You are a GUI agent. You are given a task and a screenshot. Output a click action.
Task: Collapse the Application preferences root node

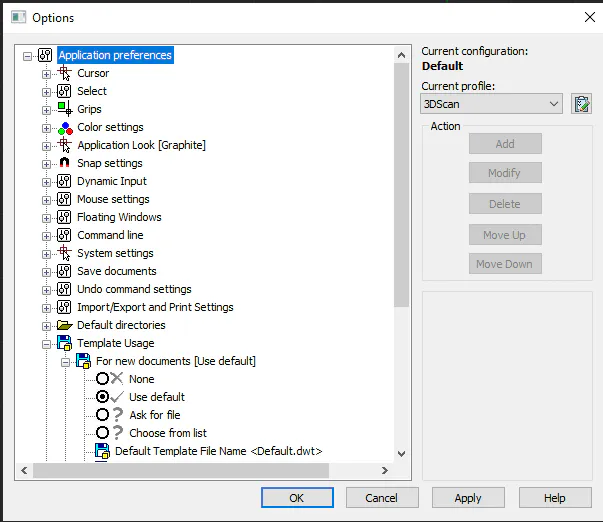click(27, 56)
